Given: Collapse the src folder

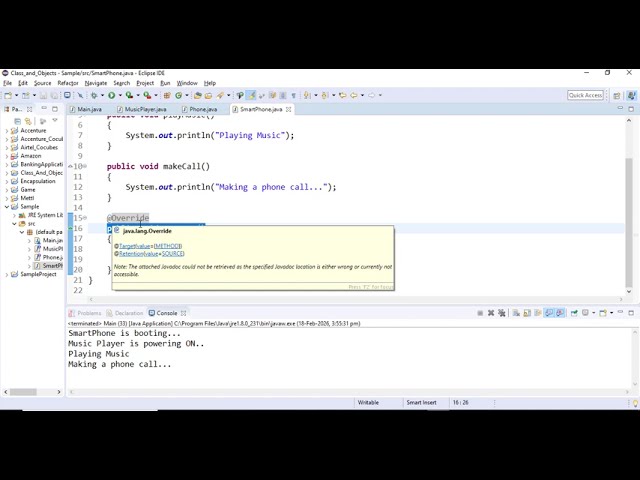Looking at the screenshot, I should click(x=14, y=224).
